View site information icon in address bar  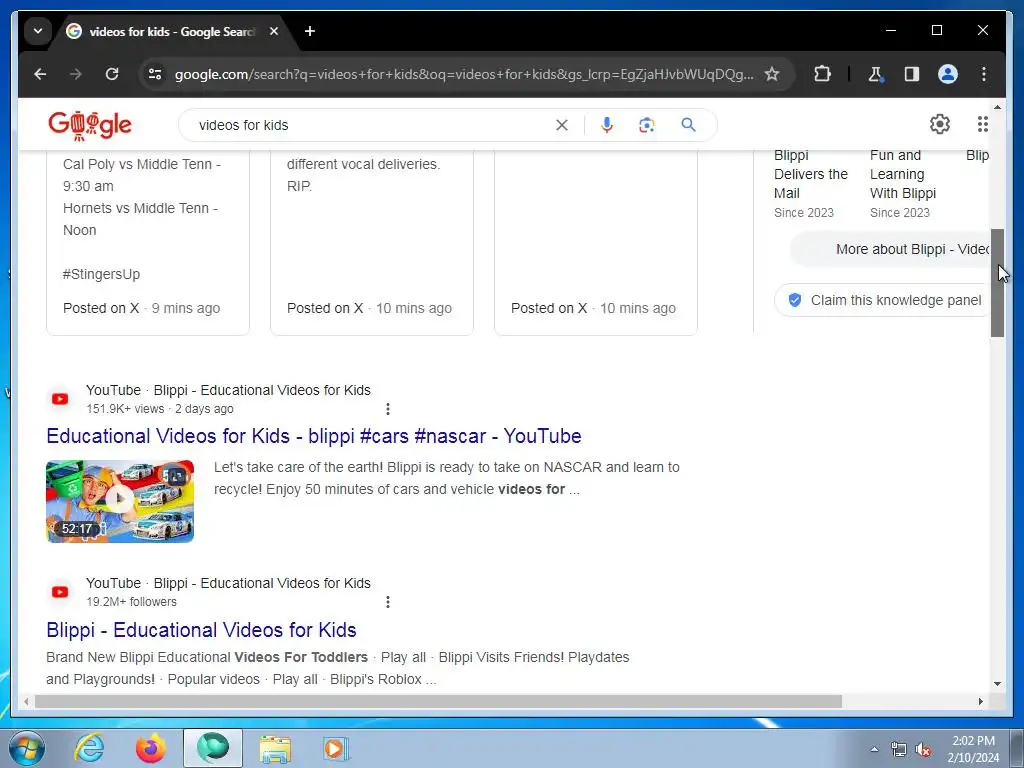click(155, 74)
